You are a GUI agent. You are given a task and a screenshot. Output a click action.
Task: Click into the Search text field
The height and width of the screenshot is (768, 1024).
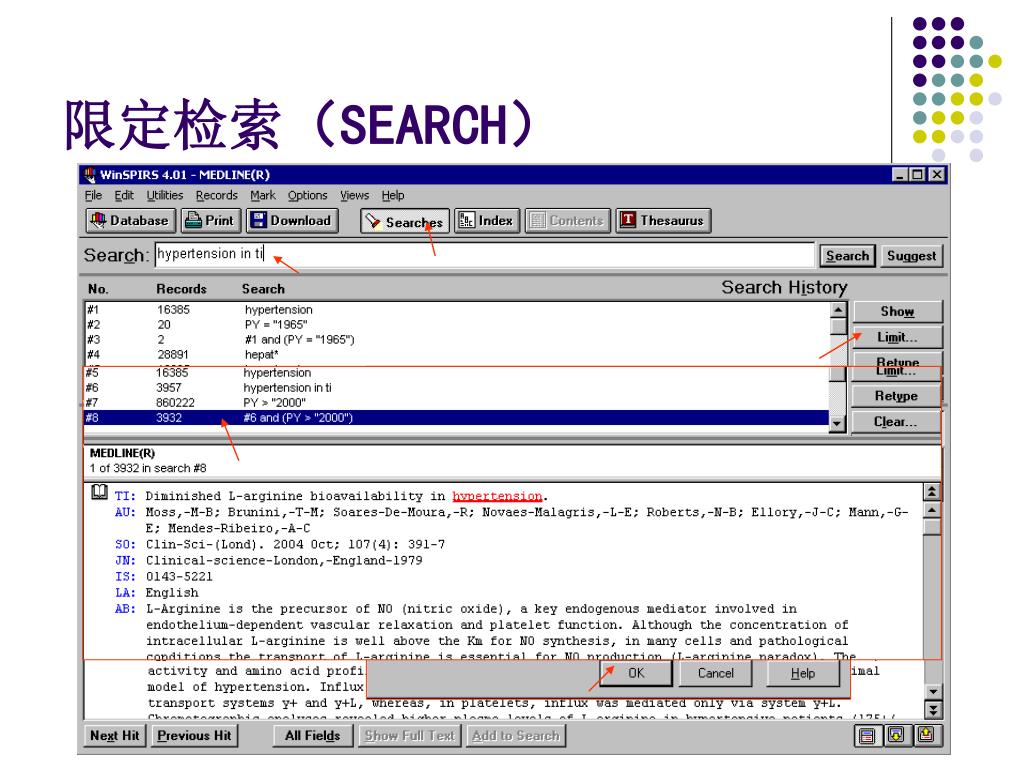click(x=485, y=255)
